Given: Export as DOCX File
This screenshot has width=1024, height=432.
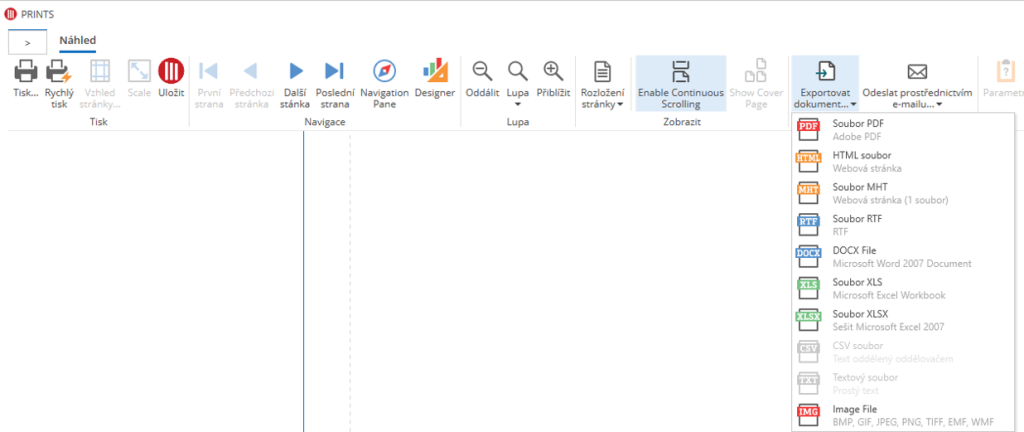Looking at the screenshot, I should tap(857, 257).
